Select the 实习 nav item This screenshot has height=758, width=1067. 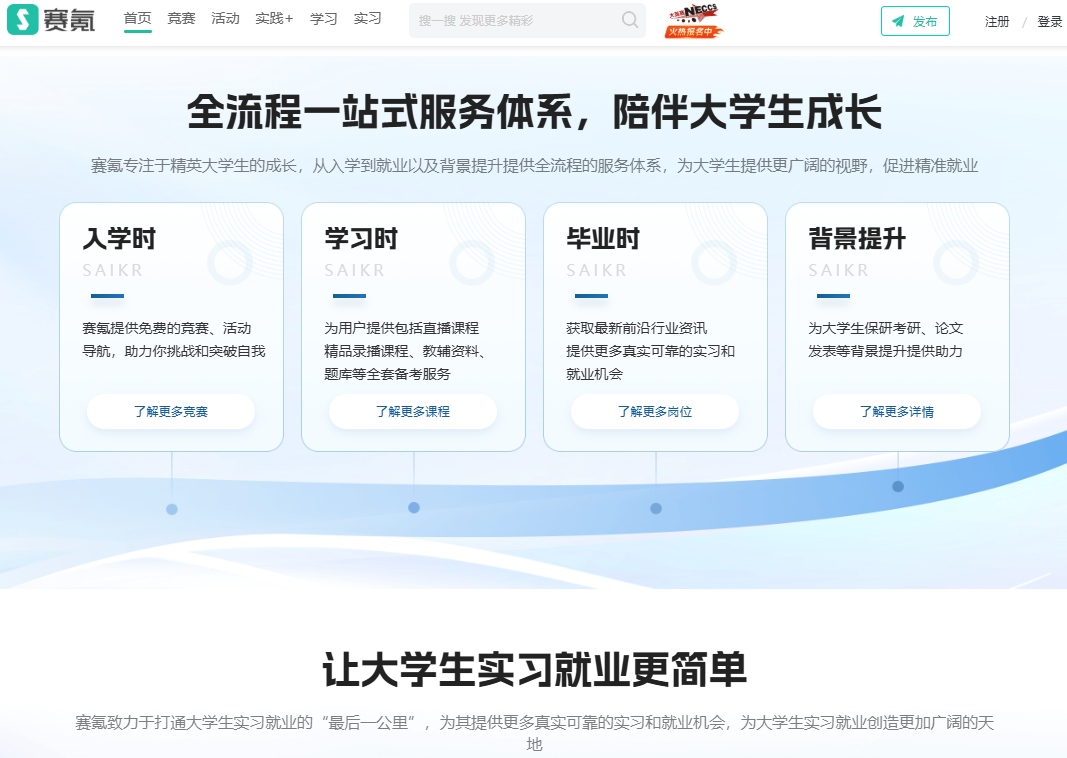point(367,18)
